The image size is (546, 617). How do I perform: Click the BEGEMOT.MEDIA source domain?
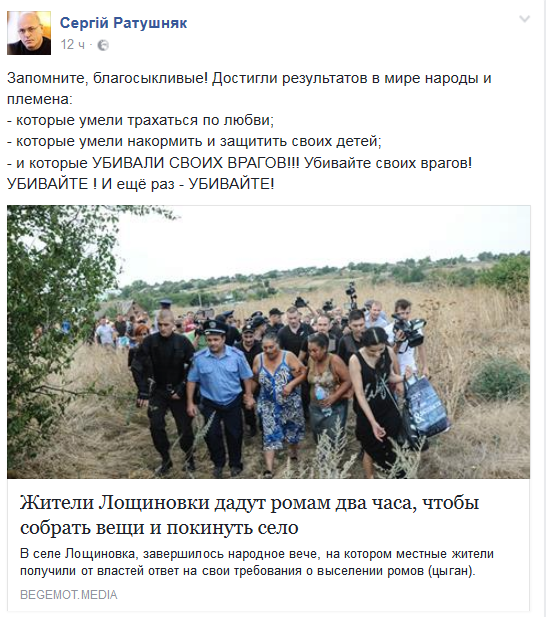[x=68, y=595]
